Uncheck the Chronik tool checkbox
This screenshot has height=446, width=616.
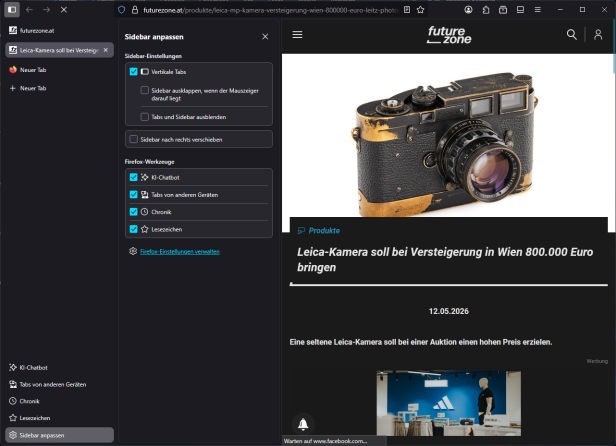pos(134,212)
